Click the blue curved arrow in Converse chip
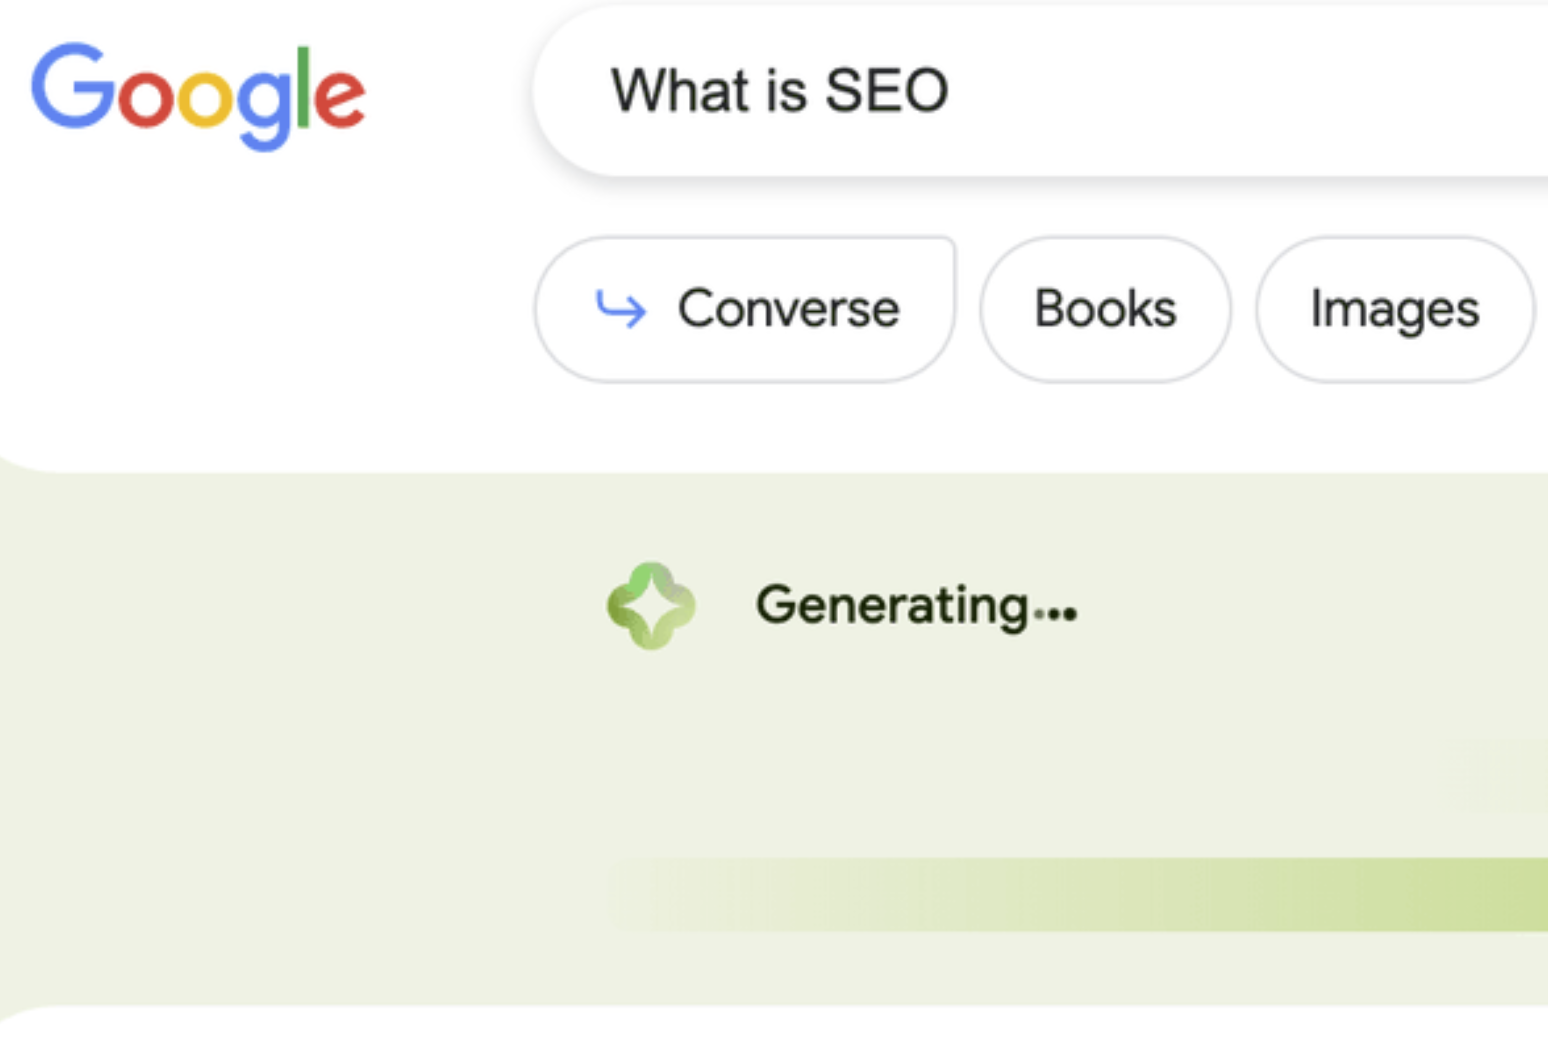Viewport: 1548px width, 1049px height. (620, 309)
